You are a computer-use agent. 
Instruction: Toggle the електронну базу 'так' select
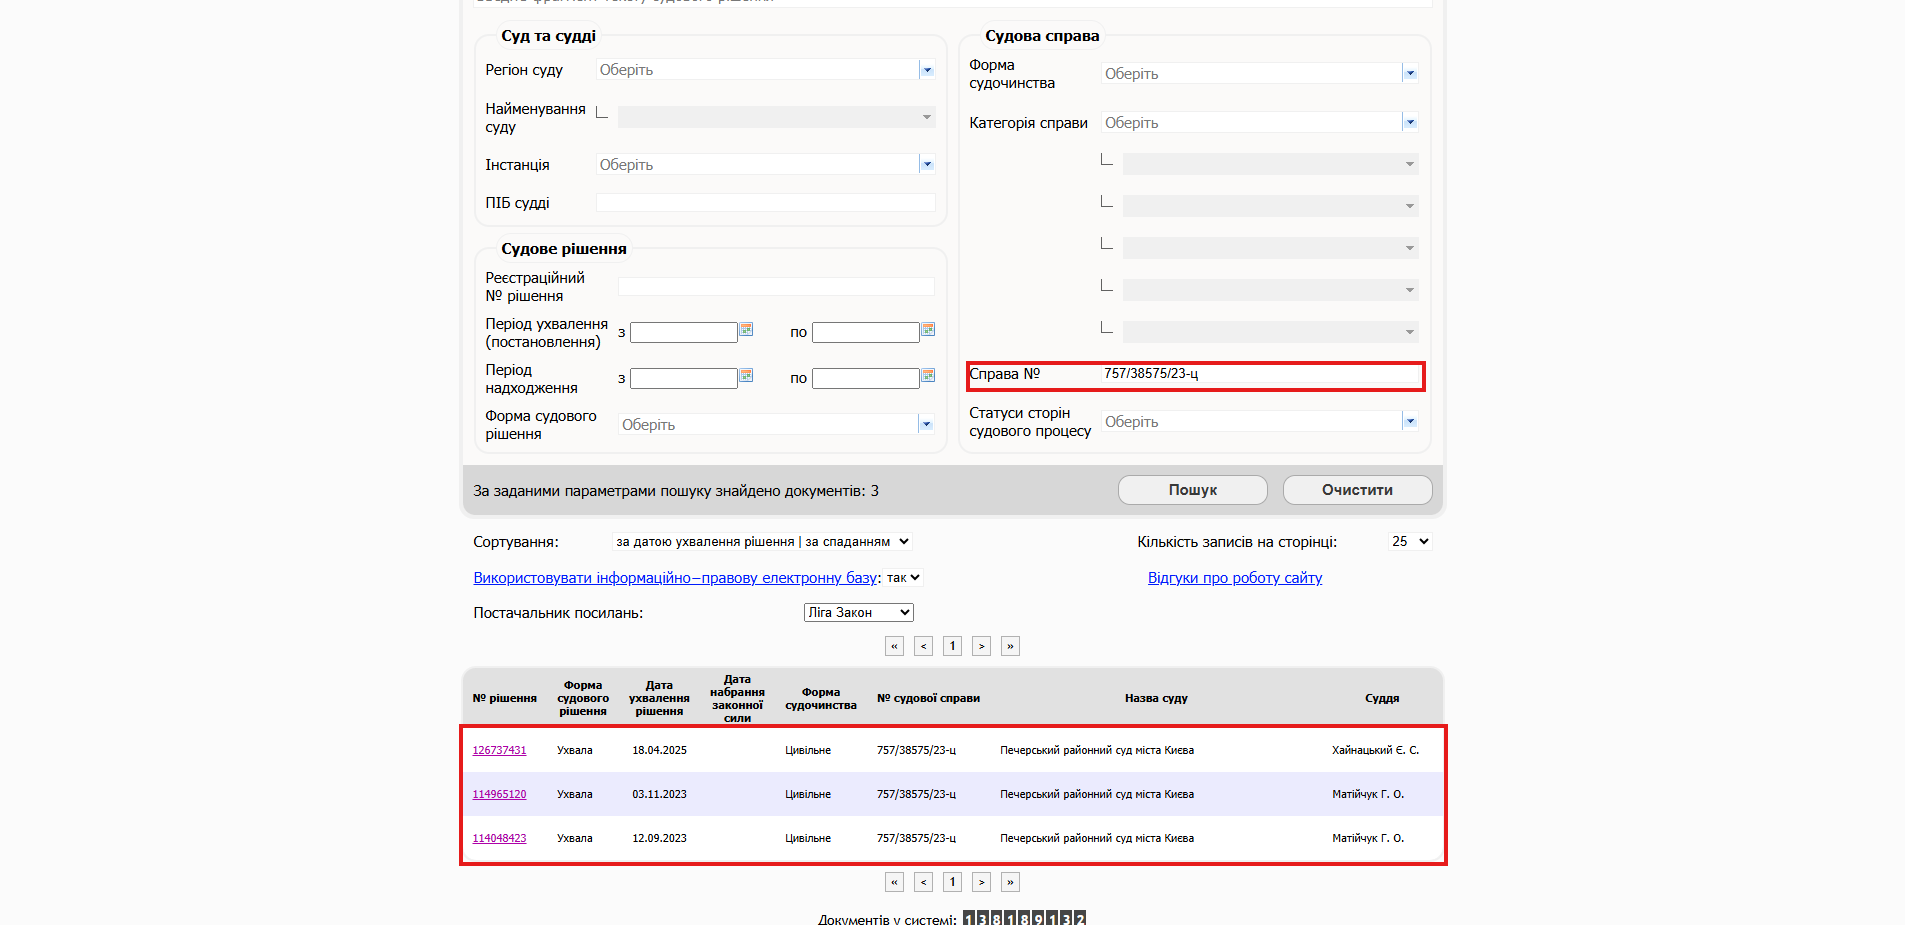click(903, 577)
